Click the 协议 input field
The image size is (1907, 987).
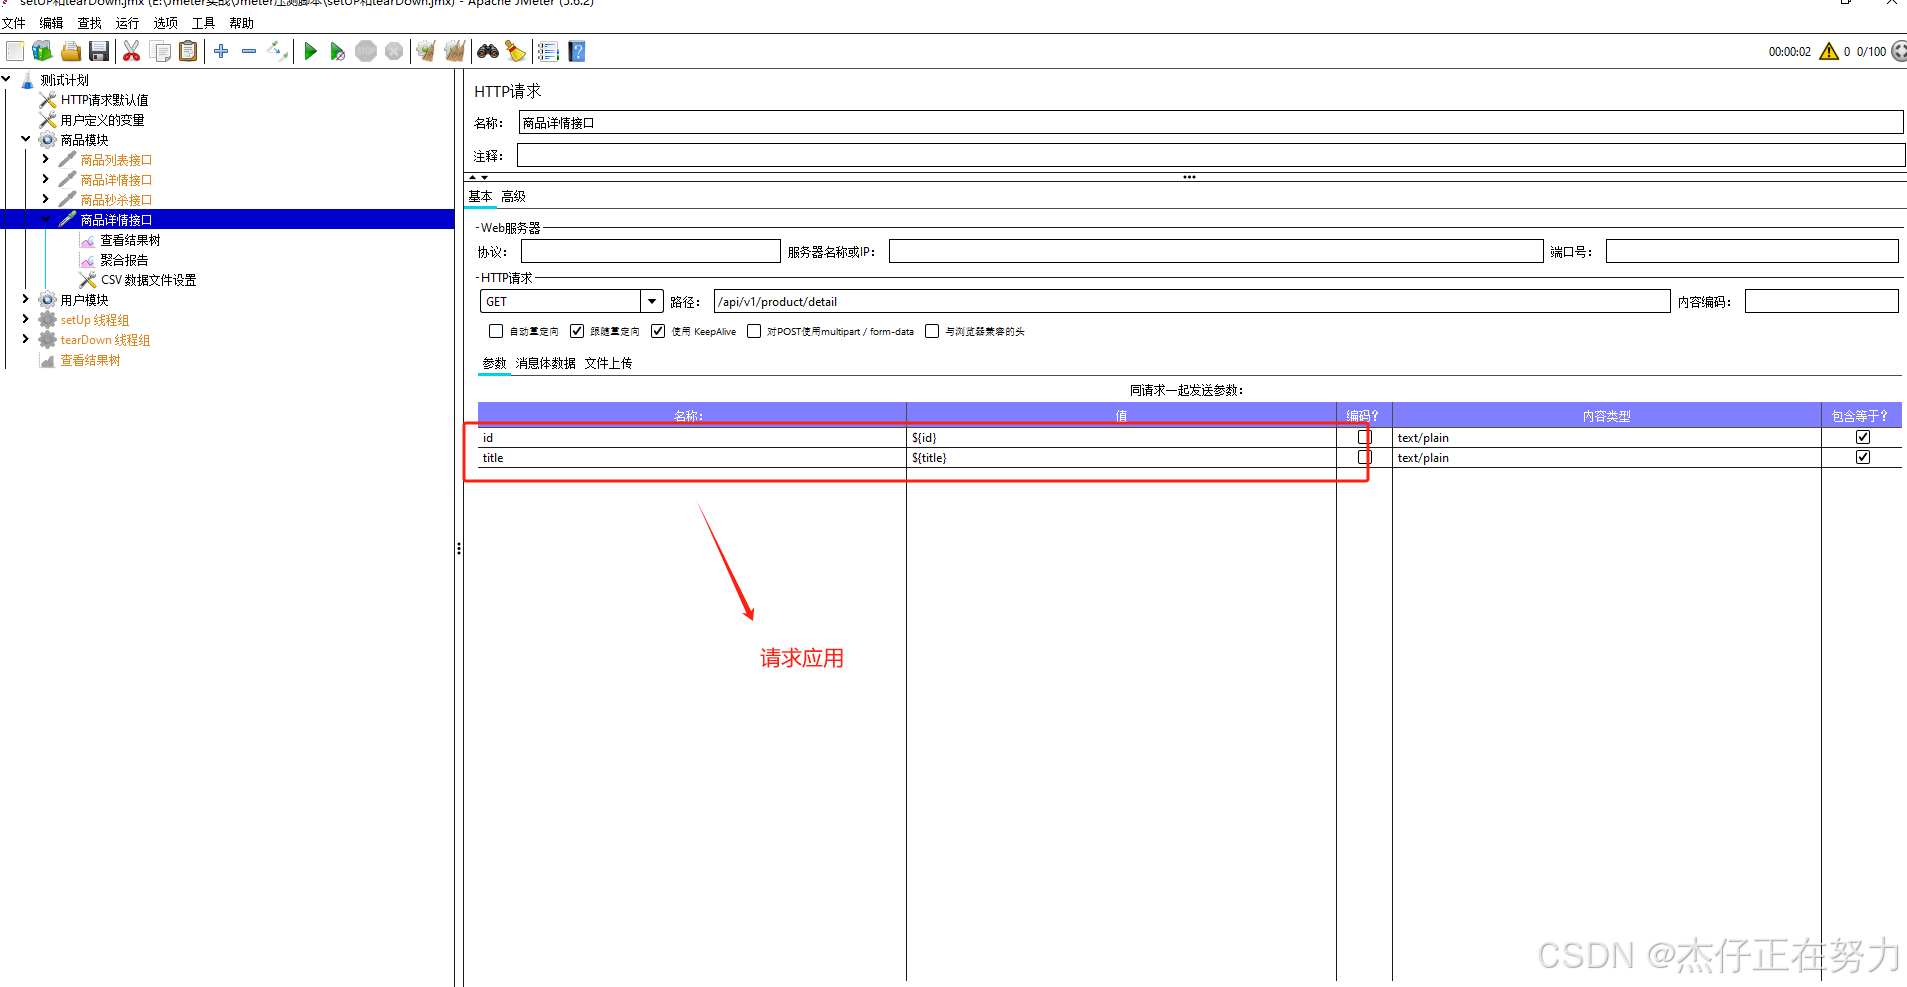[x=650, y=251]
